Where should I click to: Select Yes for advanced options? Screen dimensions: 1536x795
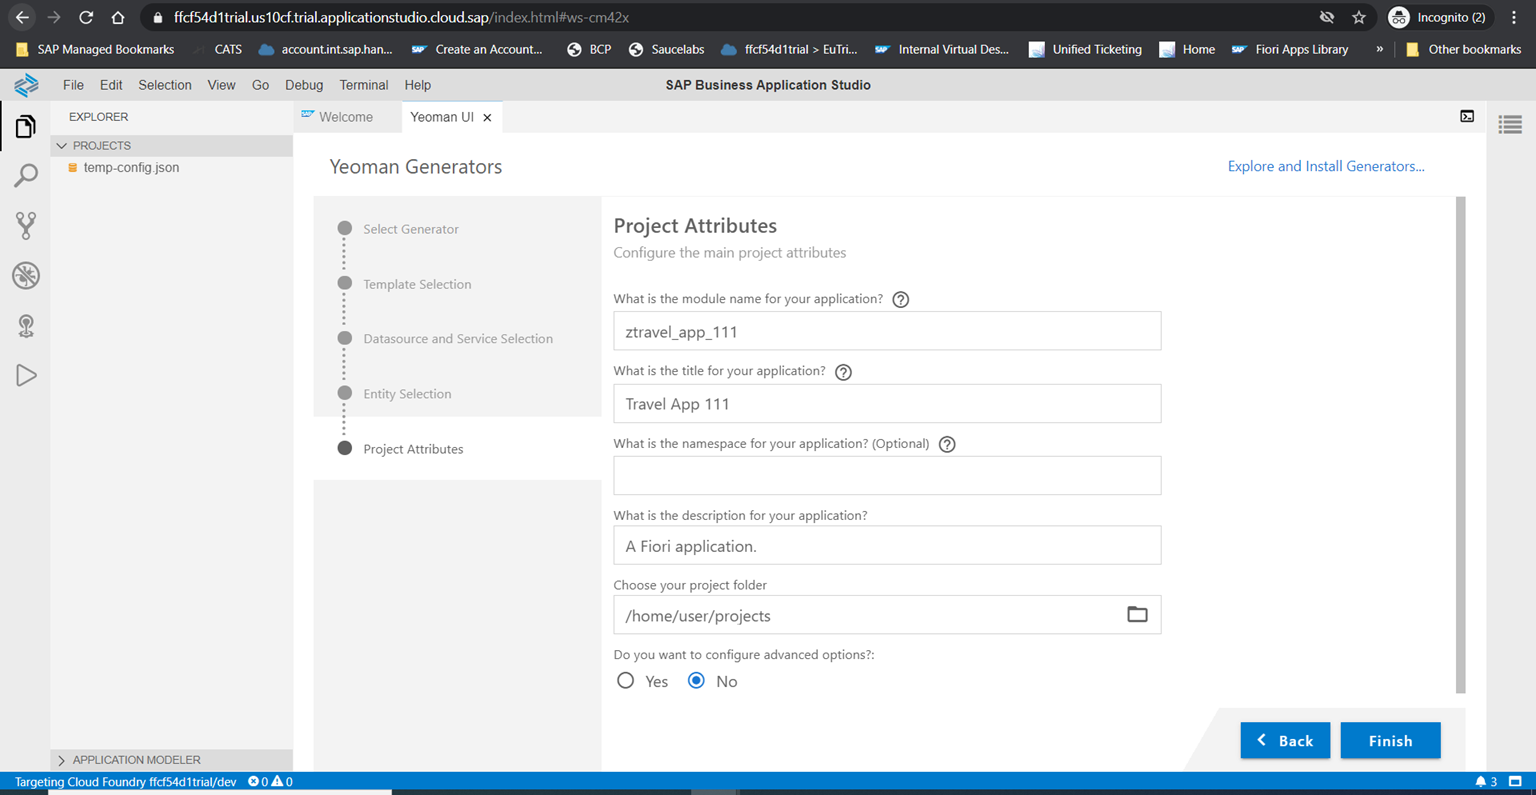click(x=626, y=680)
